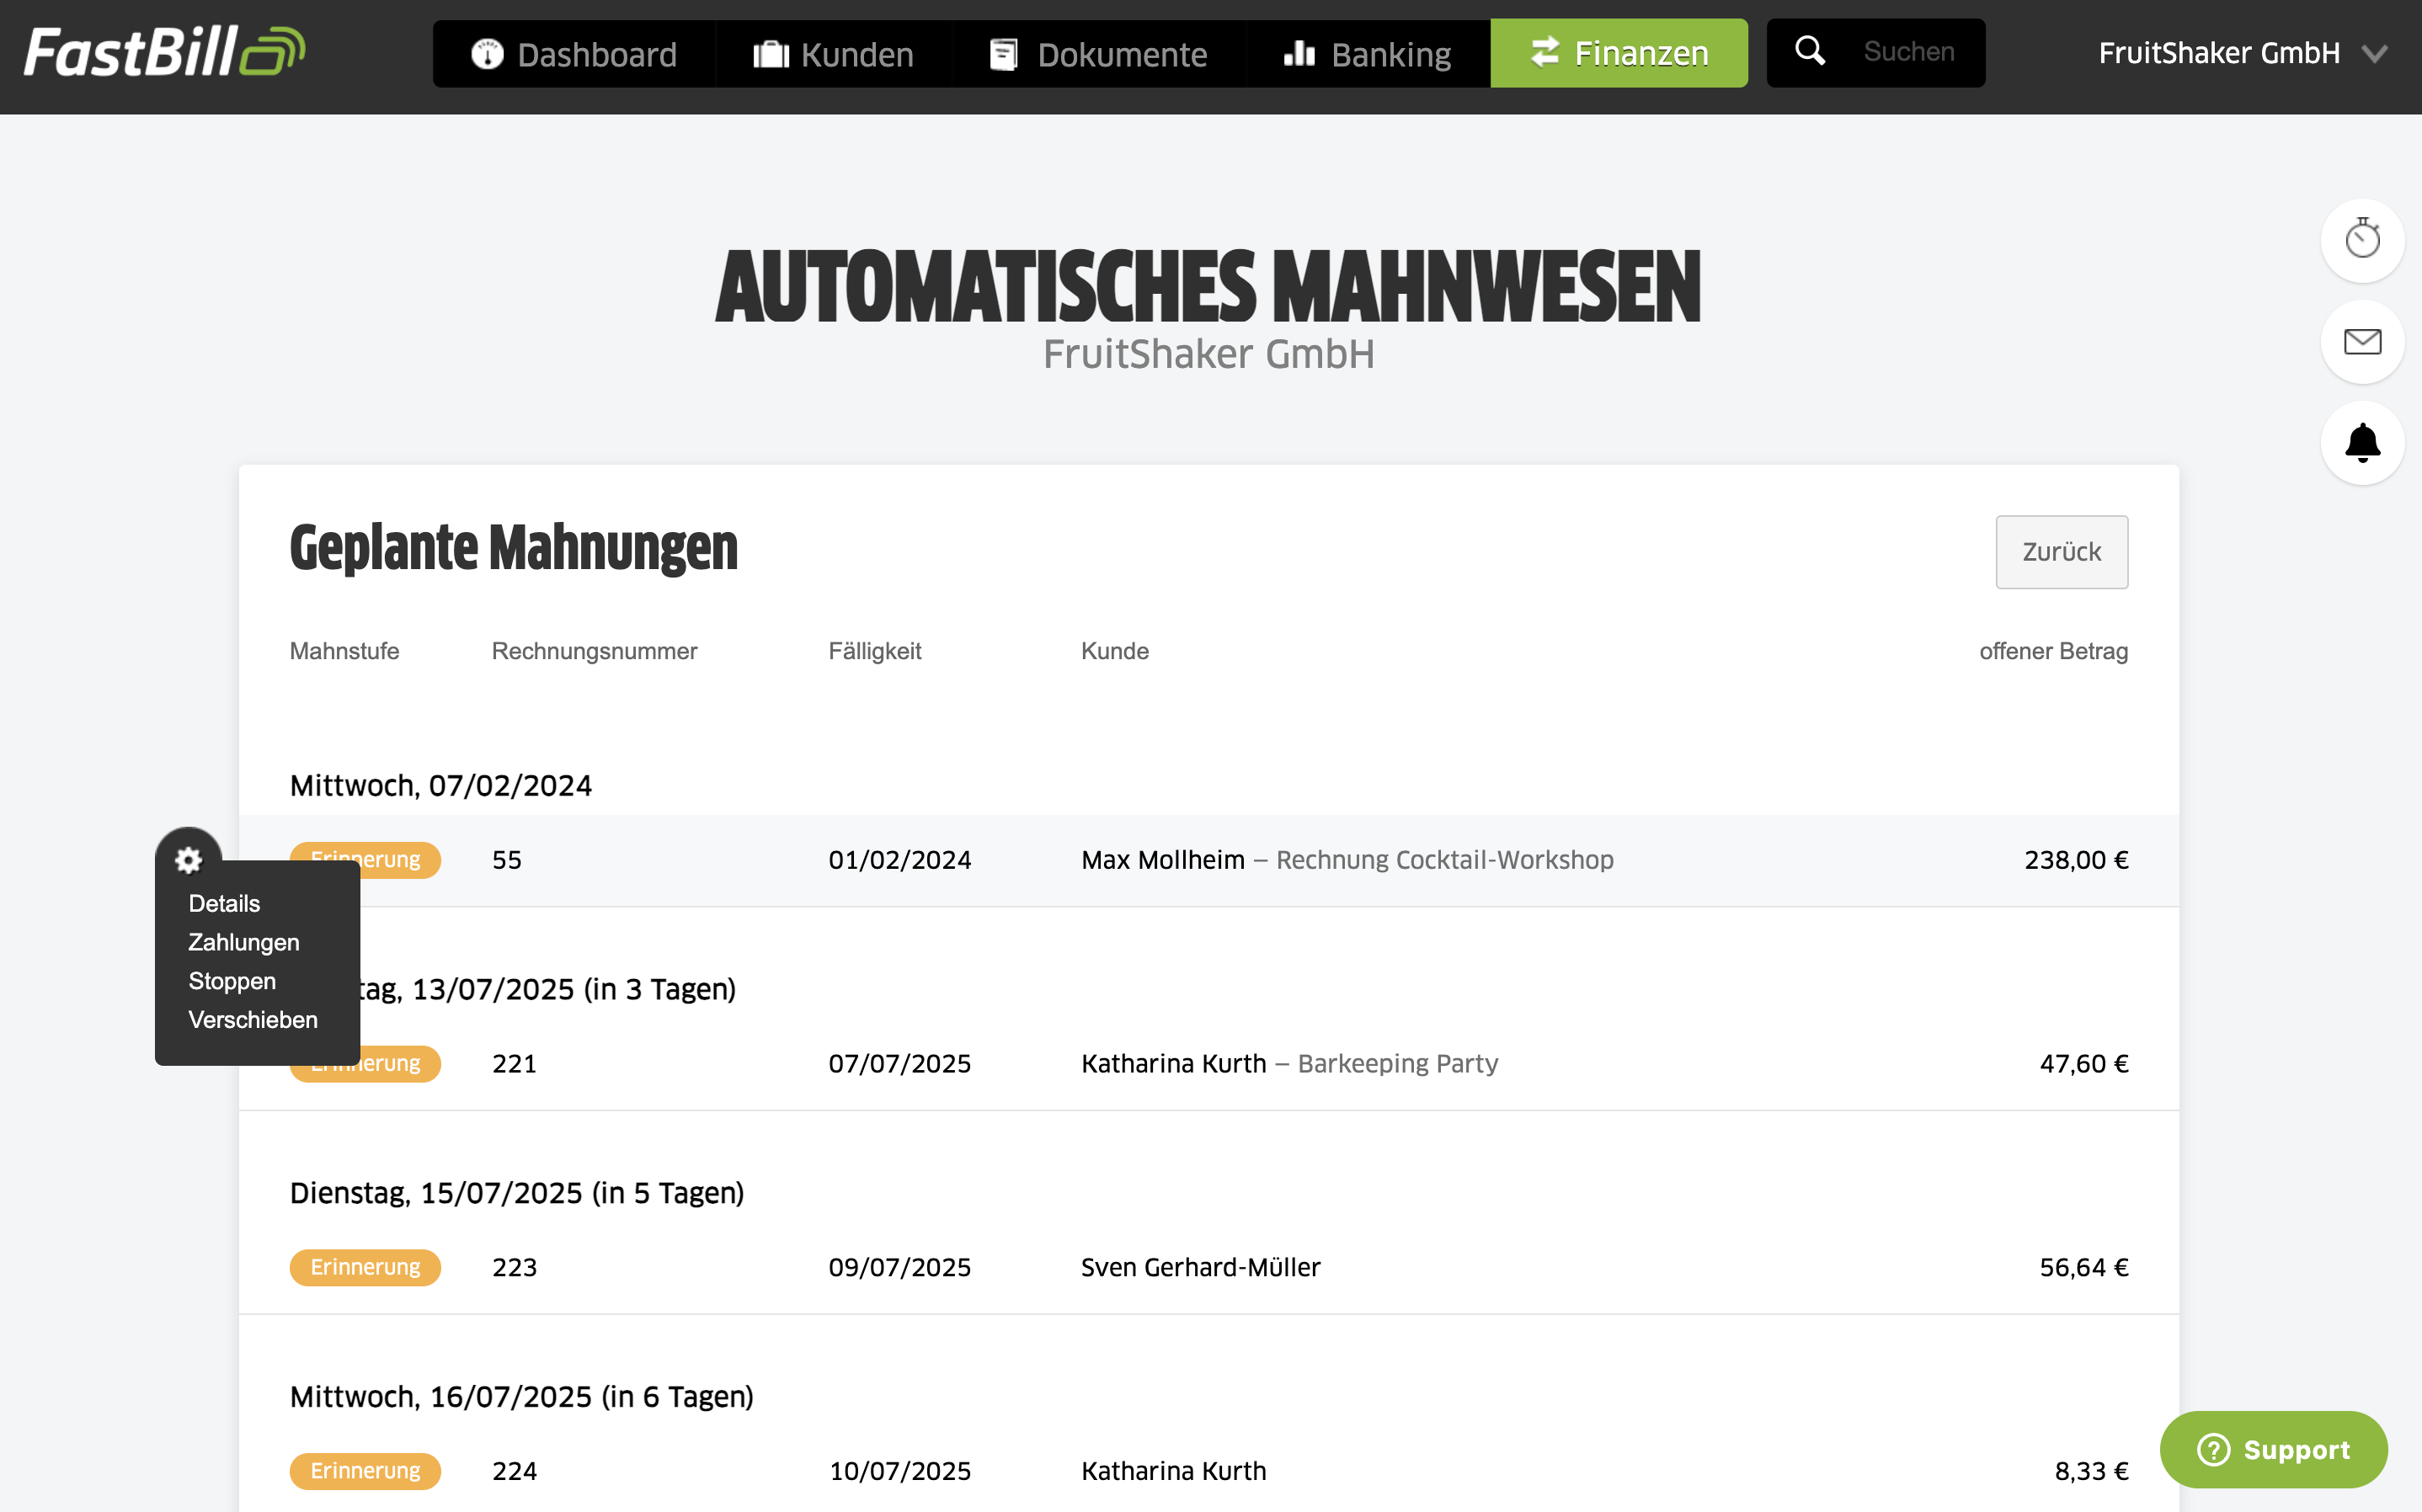Click the Mahnstufe column header

pos(344,651)
